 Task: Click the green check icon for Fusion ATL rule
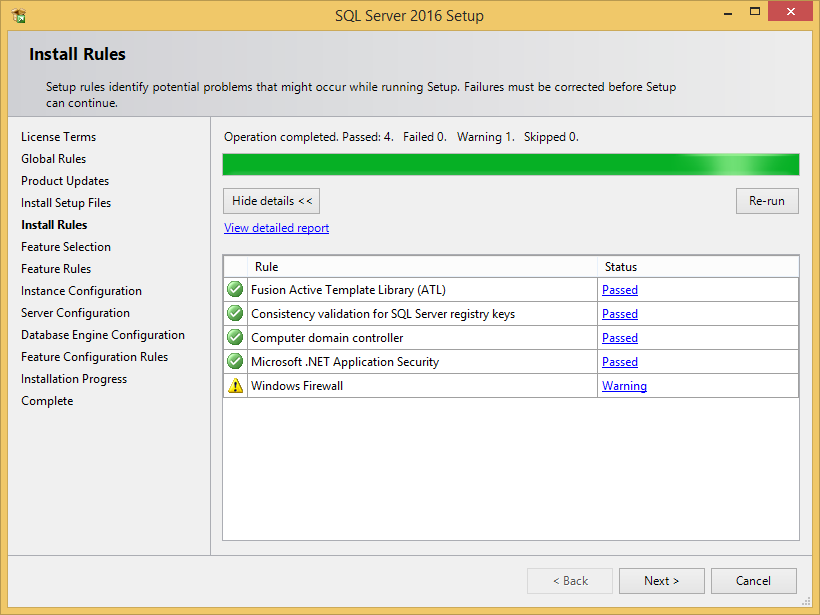(235, 289)
